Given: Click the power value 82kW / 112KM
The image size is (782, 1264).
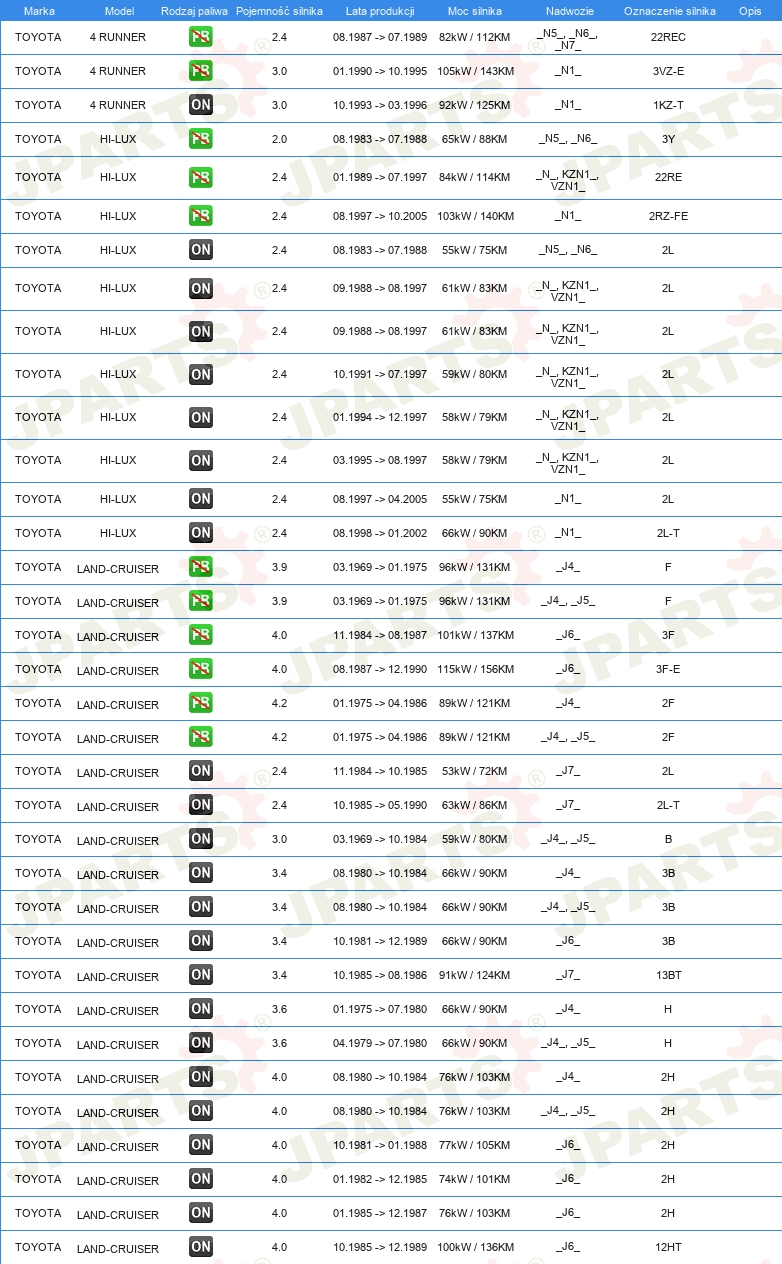Looking at the screenshot, I should click(x=475, y=37).
